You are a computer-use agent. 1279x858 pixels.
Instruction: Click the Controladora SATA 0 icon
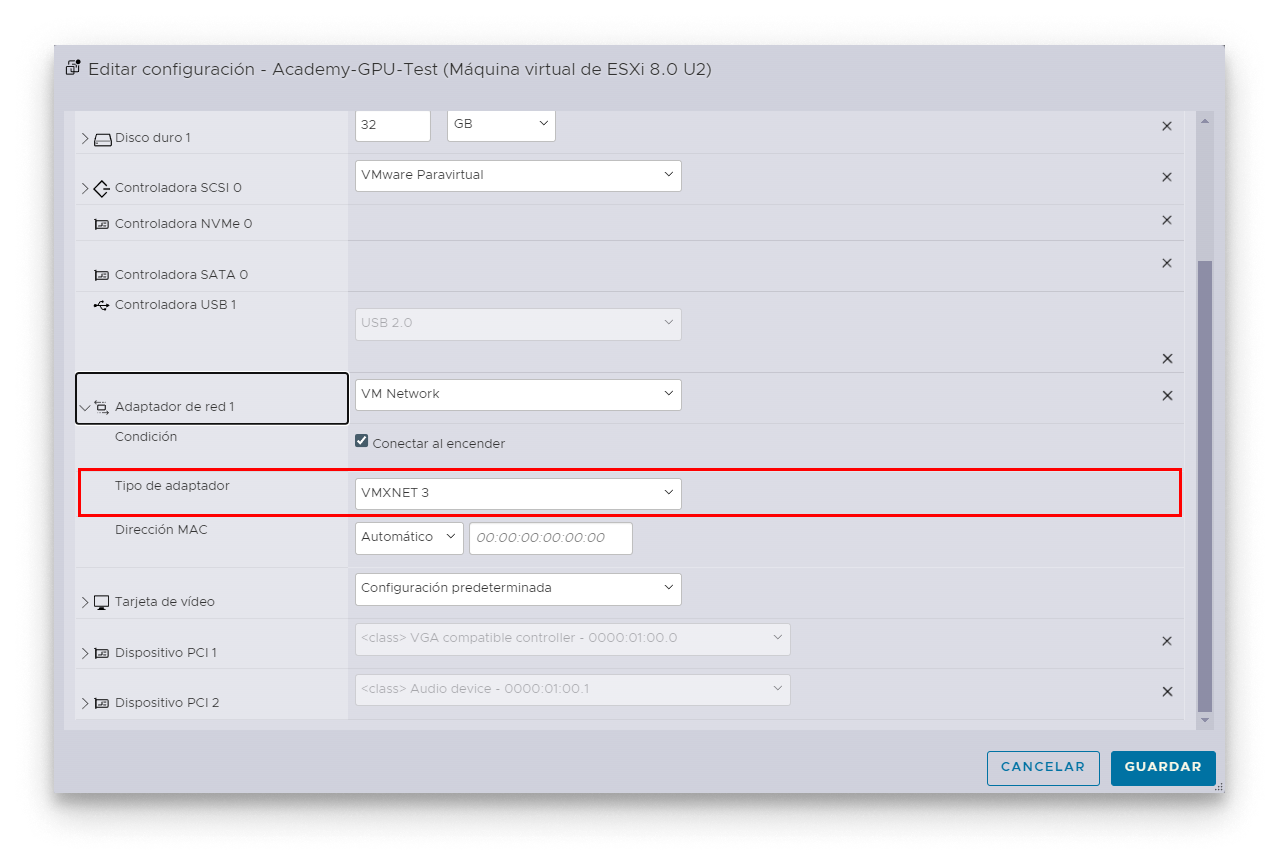coord(101,274)
